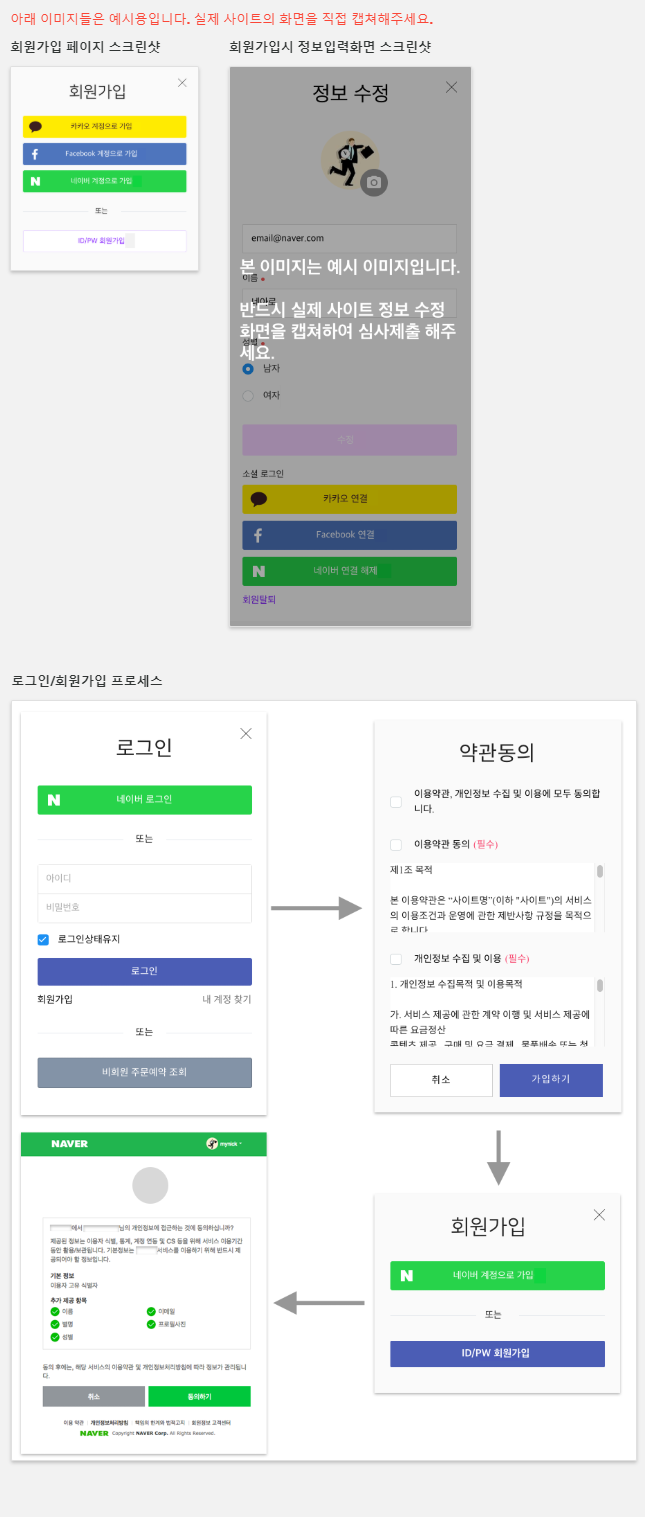Image resolution: width=645 pixels, height=1517 pixels.
Task: Click the Naver N icon on 네이버 로그인
Action: click(x=54, y=800)
